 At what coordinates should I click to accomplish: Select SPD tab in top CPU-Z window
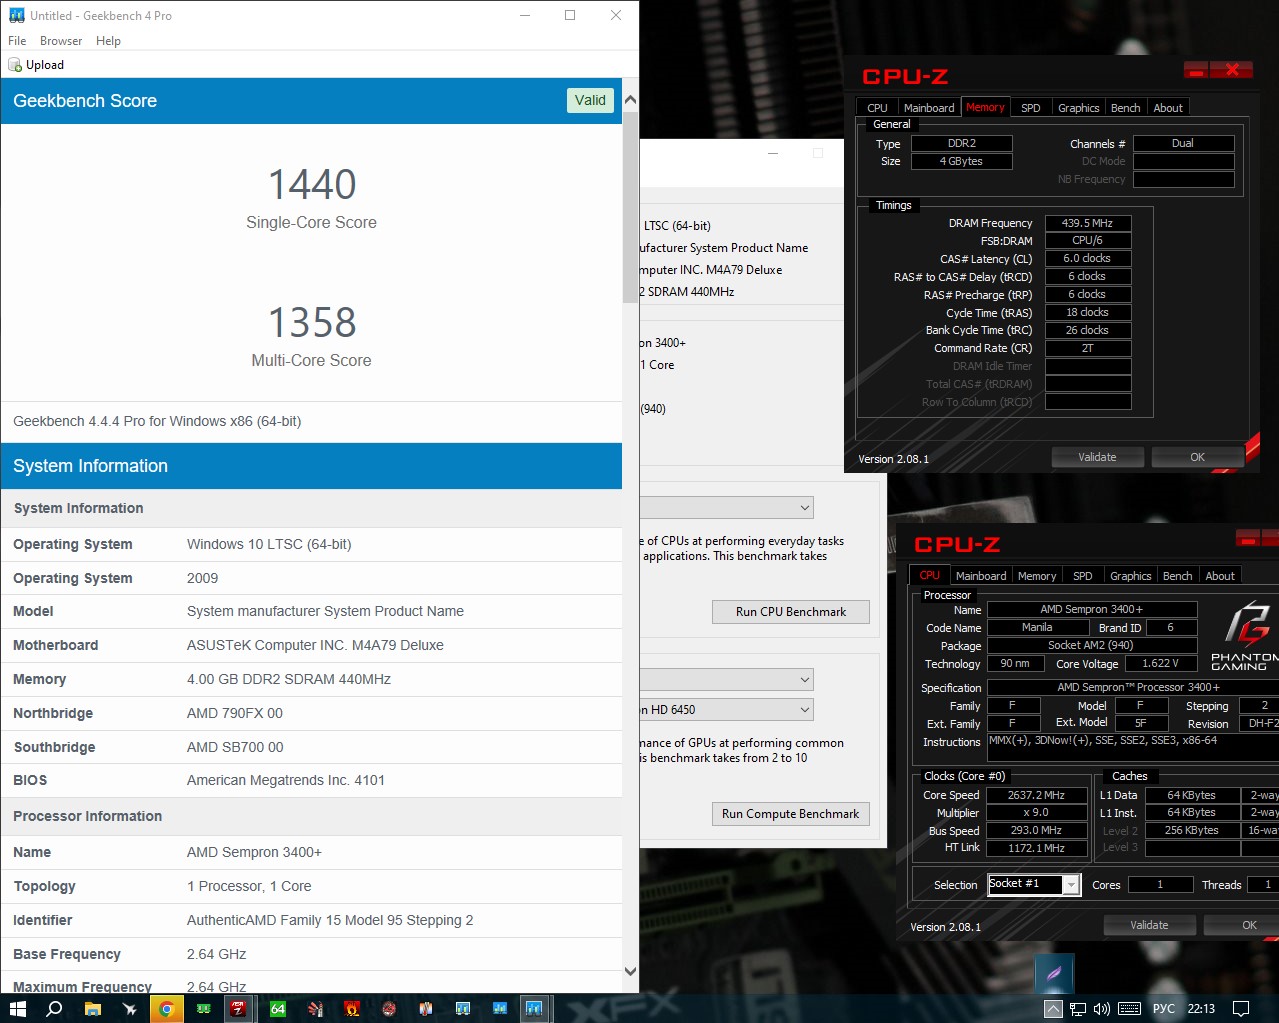1031,108
